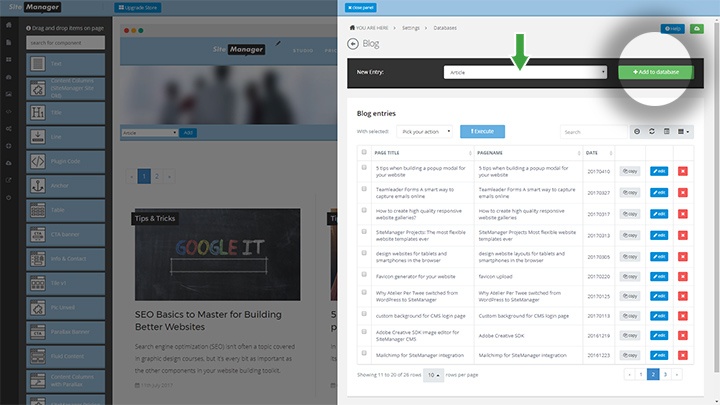Screen dimensions: 720x405
Task: Select the Pic Unveil component
Action: [65, 307]
